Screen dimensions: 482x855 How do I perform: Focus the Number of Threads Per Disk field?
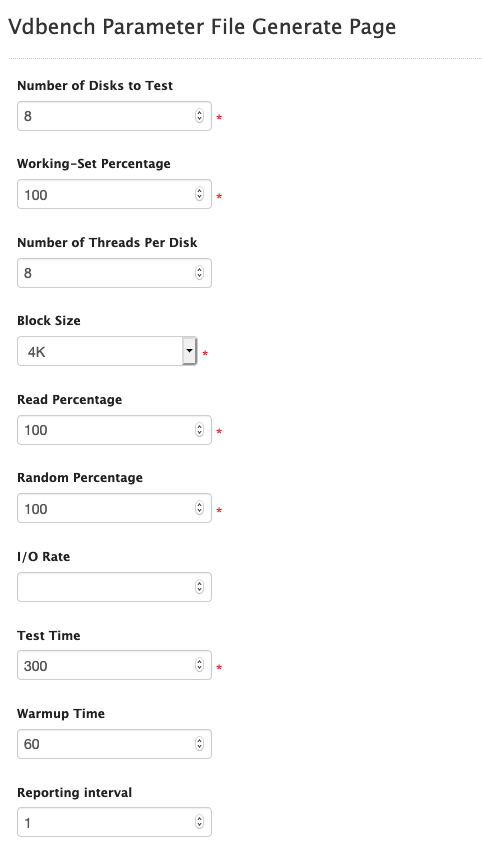115,273
